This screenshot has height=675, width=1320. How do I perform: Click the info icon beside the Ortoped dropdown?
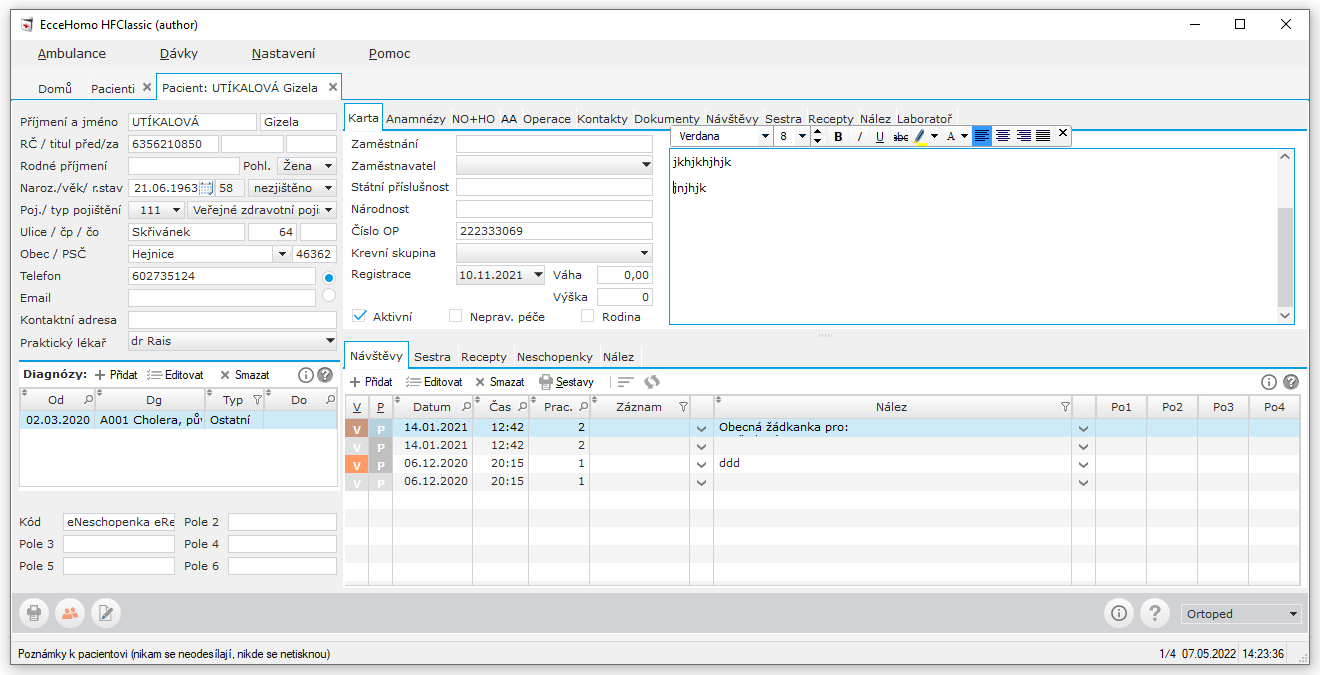tap(1119, 613)
